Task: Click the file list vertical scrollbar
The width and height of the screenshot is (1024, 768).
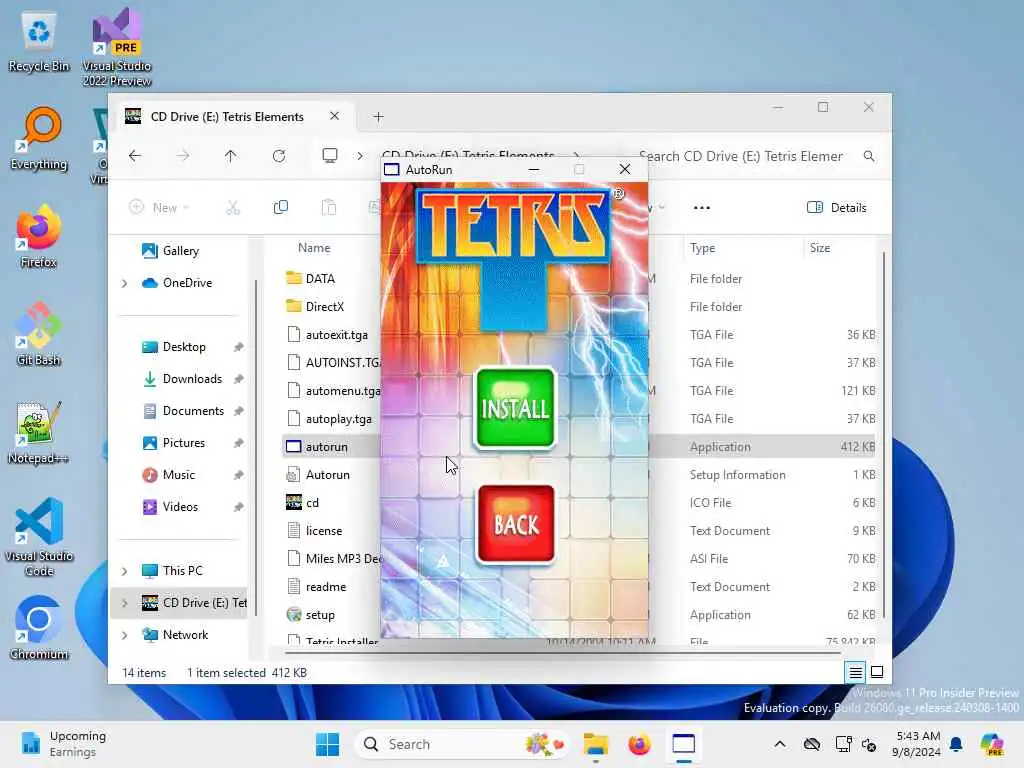Action: coord(884,434)
